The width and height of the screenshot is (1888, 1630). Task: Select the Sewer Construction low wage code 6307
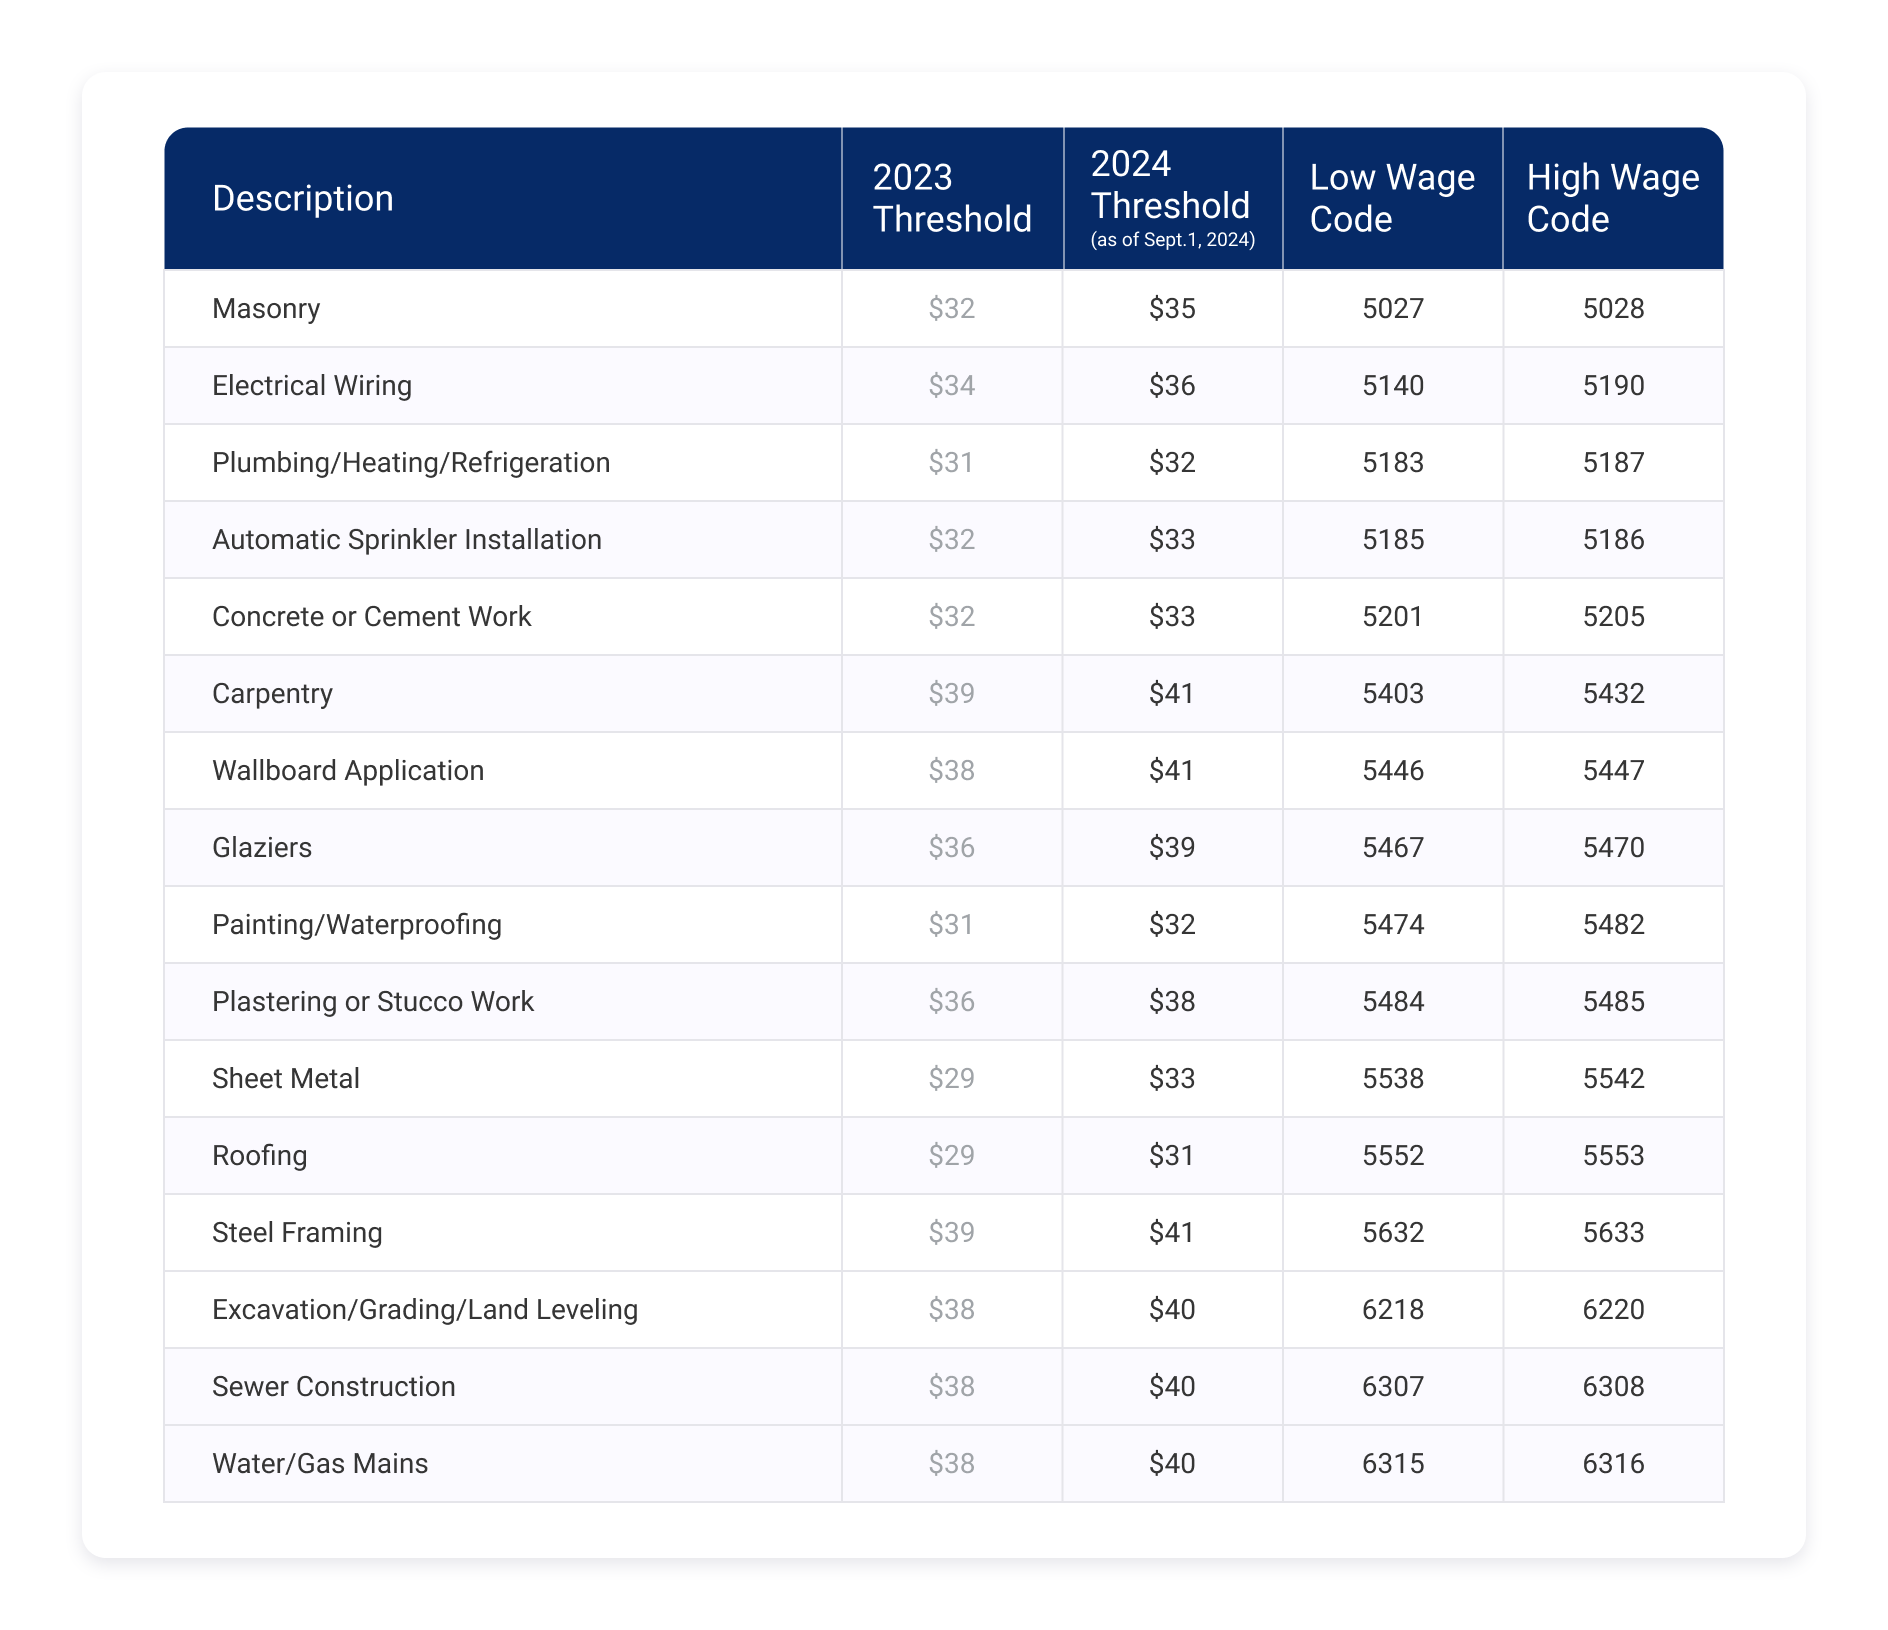tap(1391, 1386)
